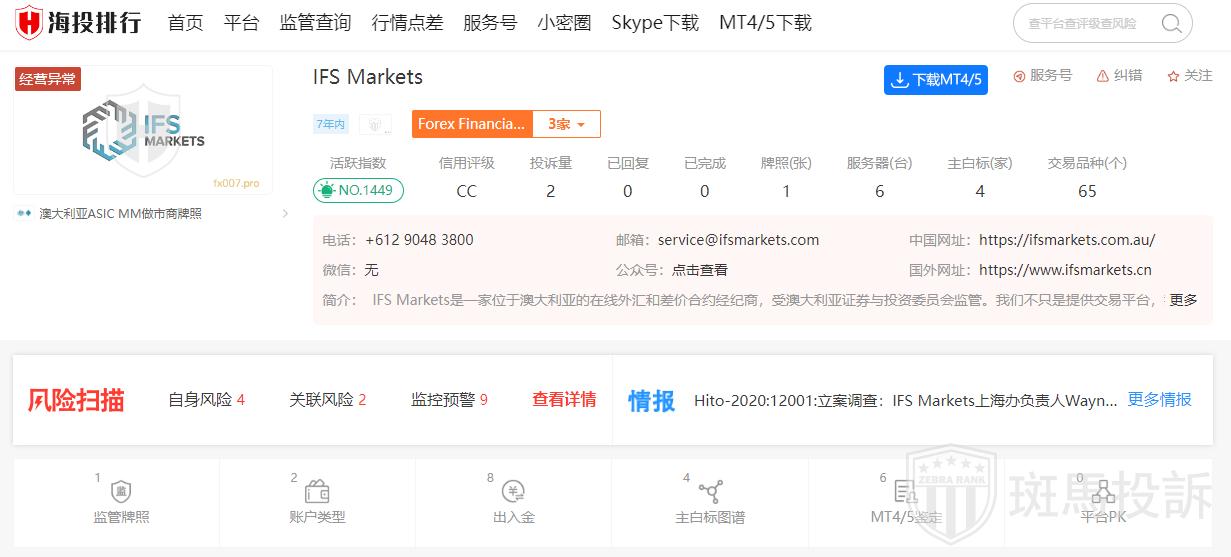The height and width of the screenshot is (557, 1231).
Task: Expand company intro with 更多
Action: coord(1183,300)
